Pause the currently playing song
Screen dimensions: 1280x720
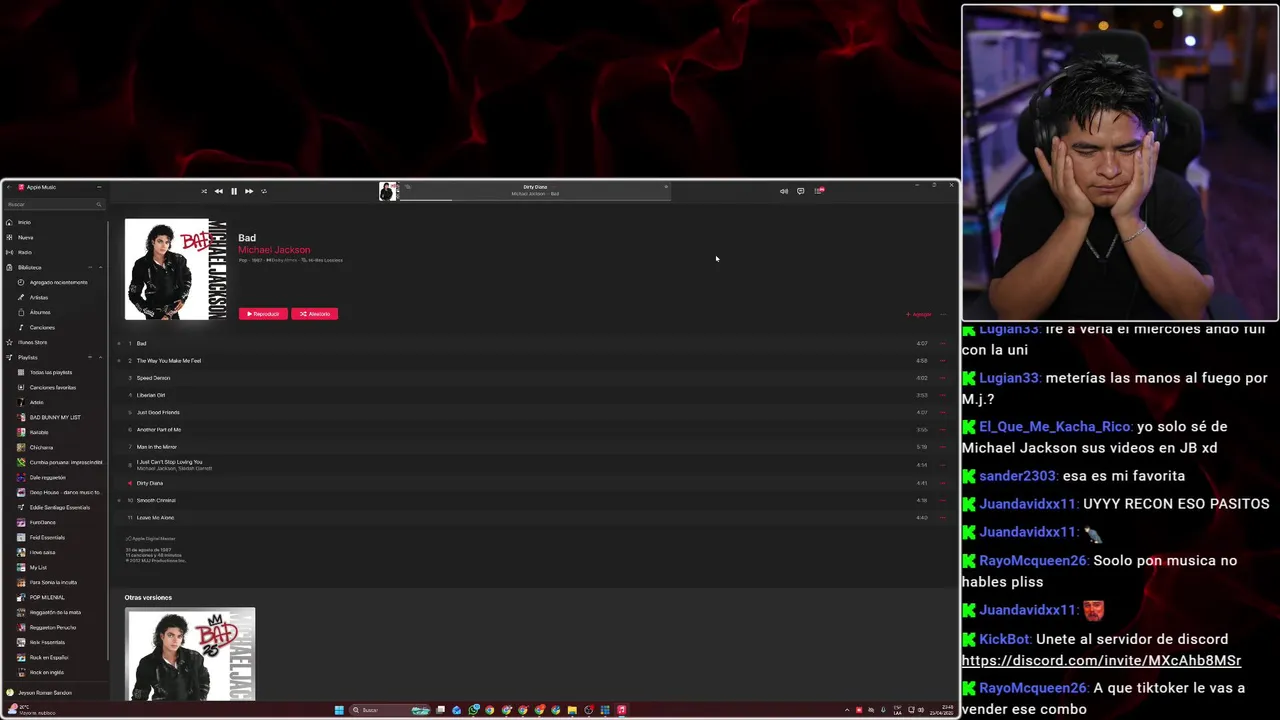234,191
